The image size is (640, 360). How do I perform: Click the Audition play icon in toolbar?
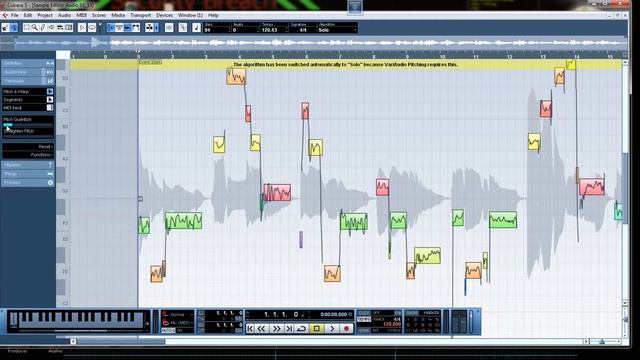point(82,28)
